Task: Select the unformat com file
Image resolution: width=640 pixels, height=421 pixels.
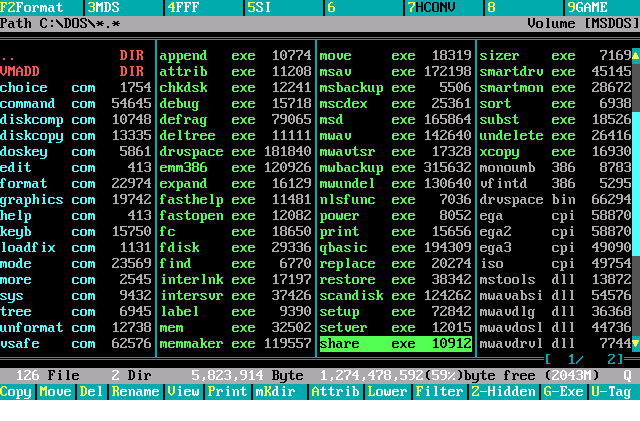Action: coord(76,327)
